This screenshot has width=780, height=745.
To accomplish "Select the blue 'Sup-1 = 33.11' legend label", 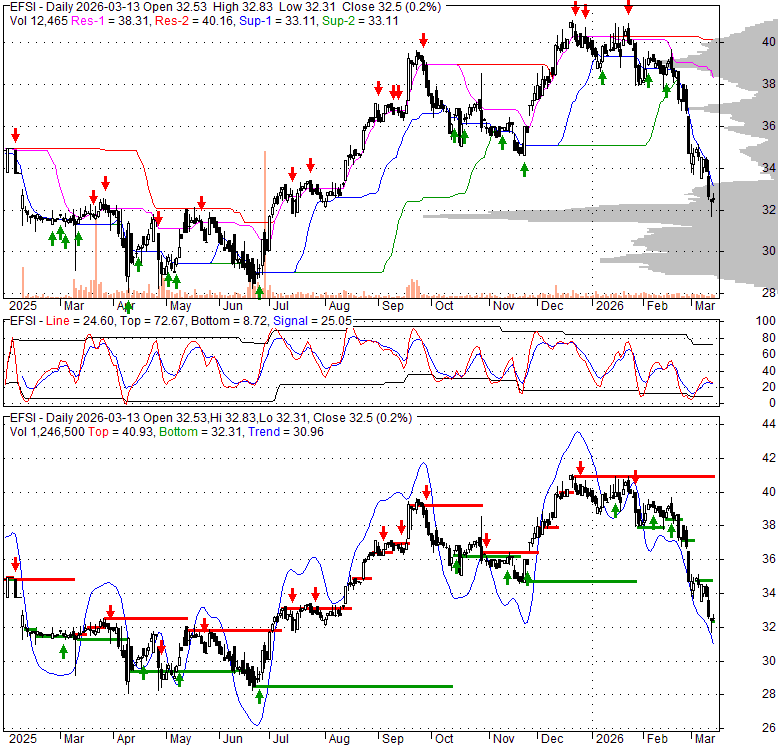I will (278, 21).
